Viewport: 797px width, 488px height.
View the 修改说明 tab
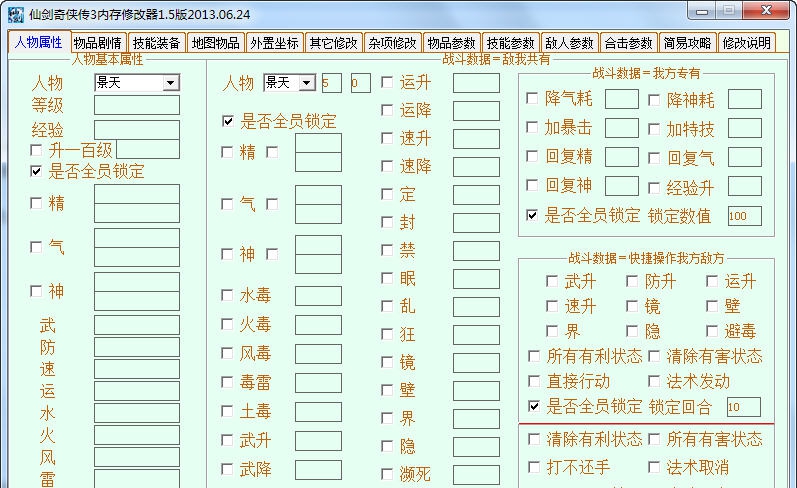747,43
